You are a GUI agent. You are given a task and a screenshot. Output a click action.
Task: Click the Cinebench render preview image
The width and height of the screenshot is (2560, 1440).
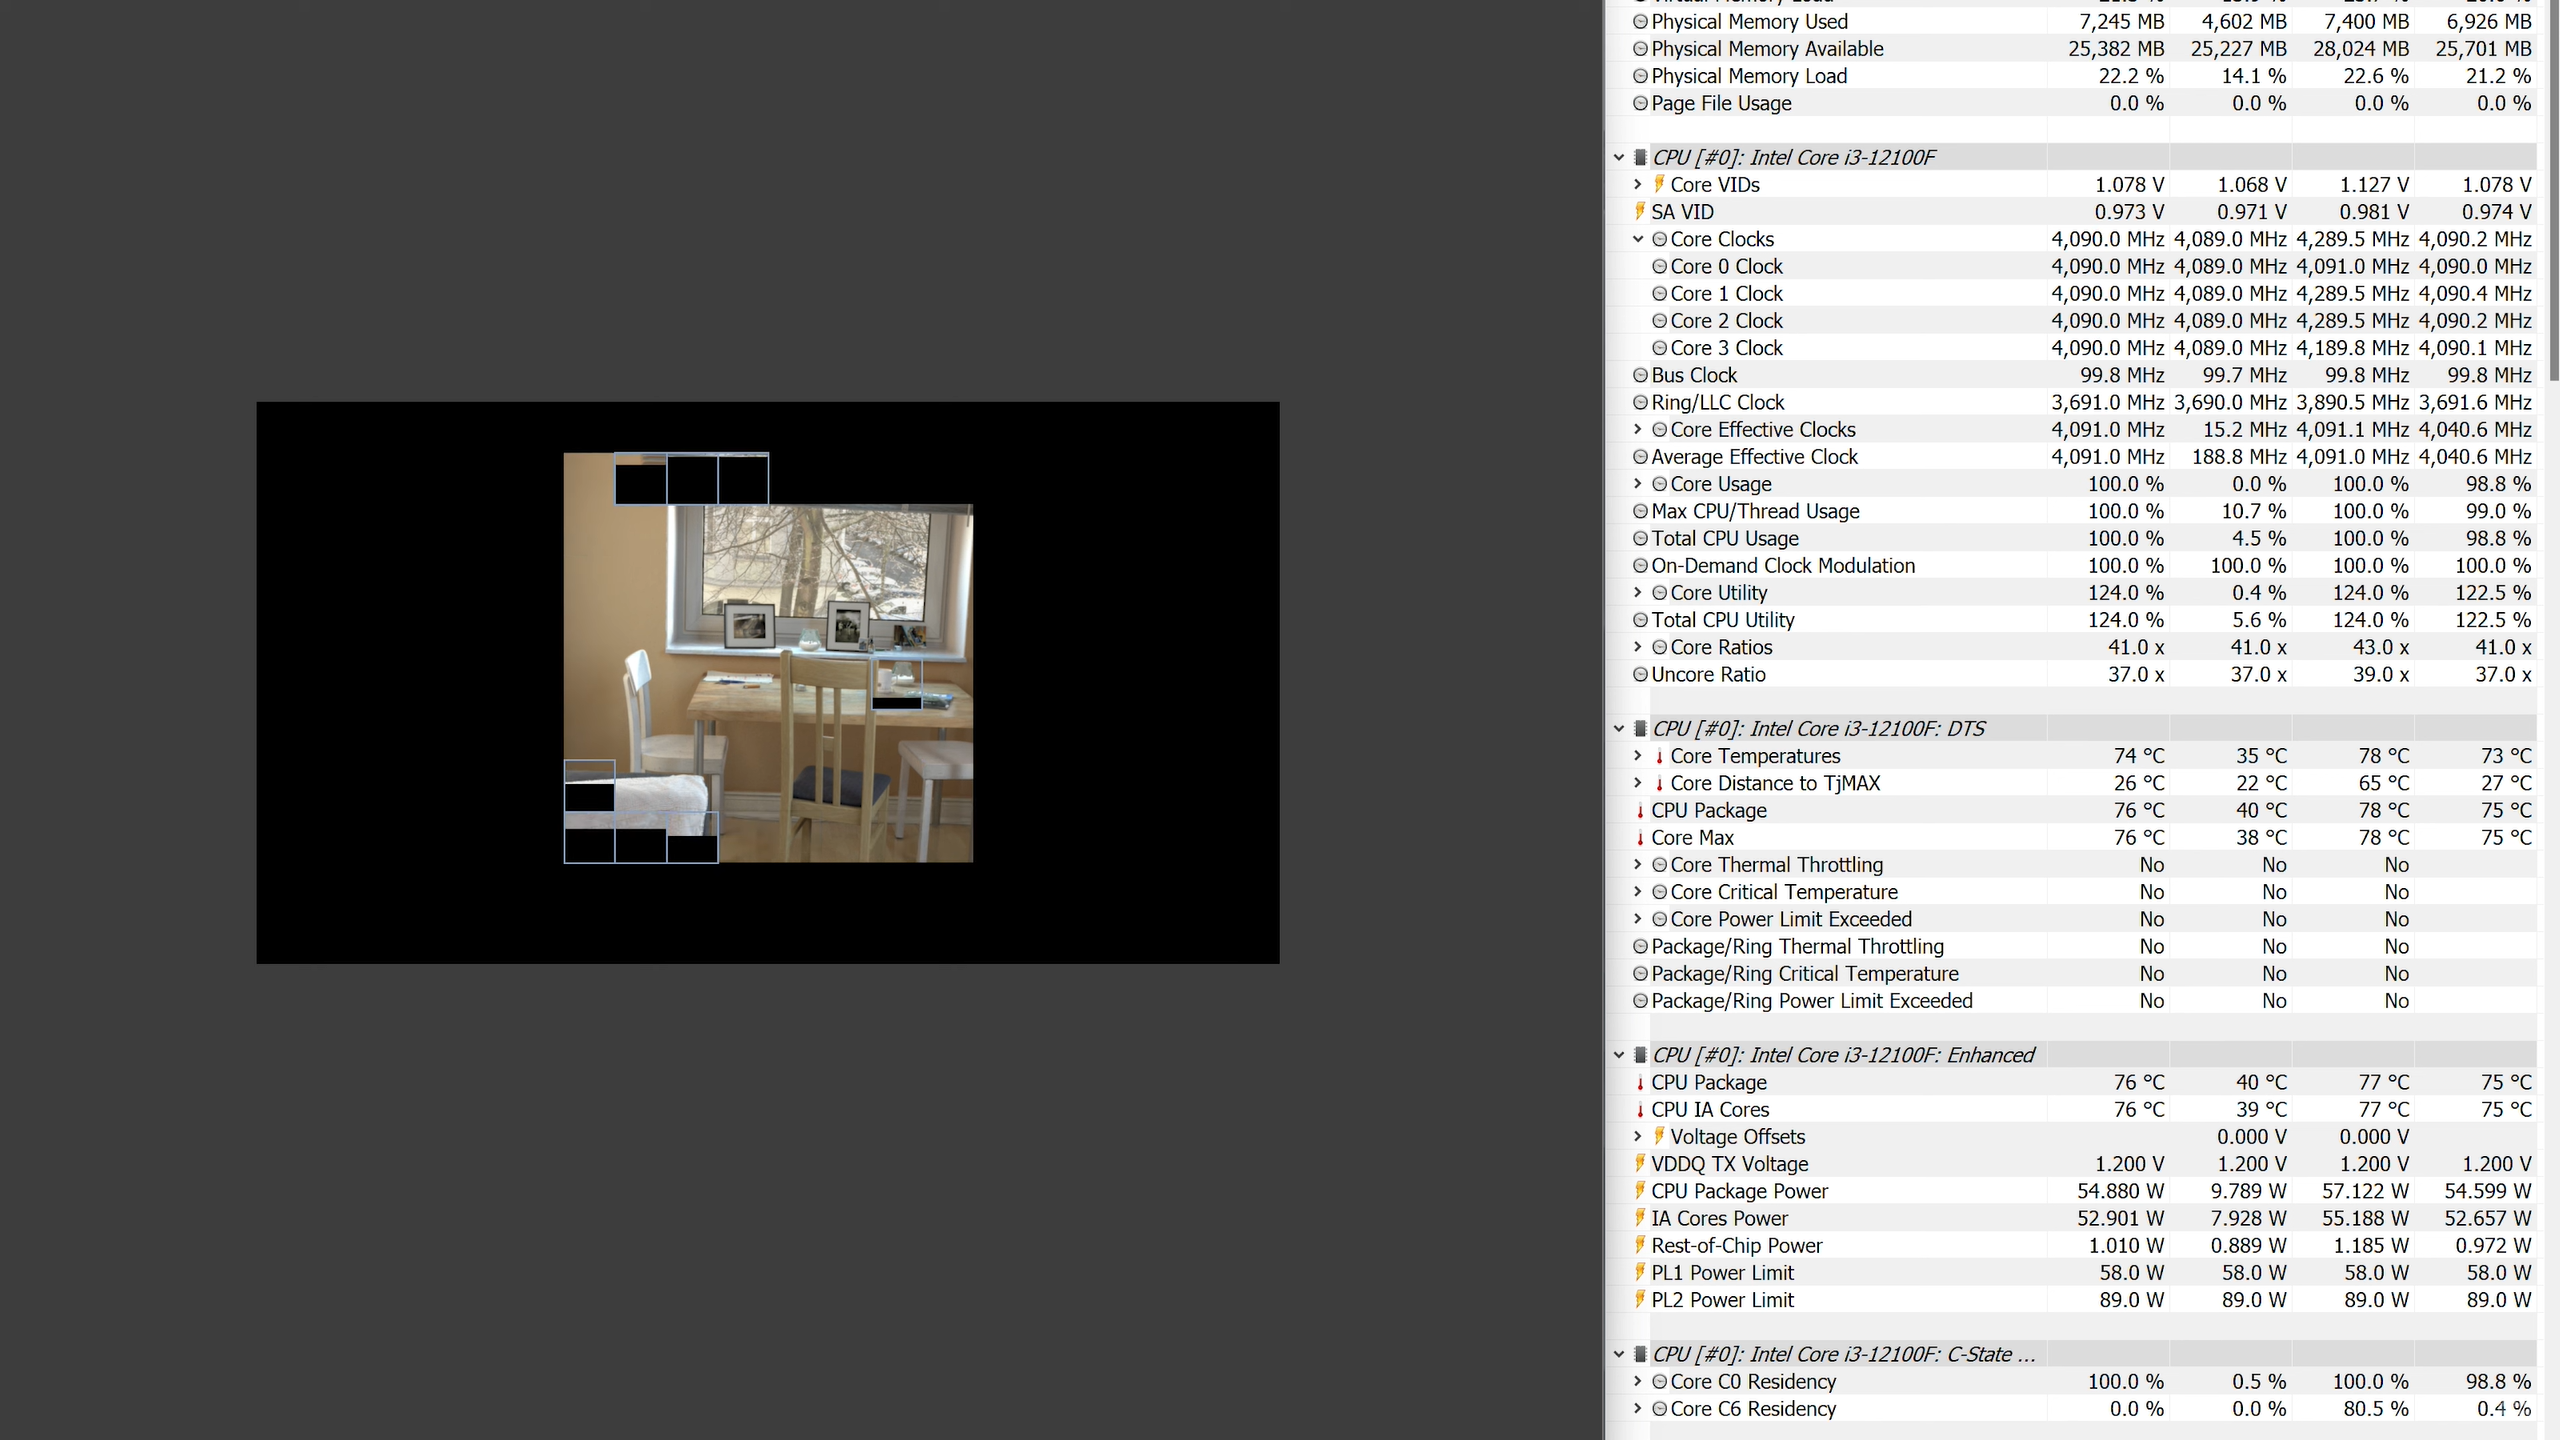coord(768,683)
